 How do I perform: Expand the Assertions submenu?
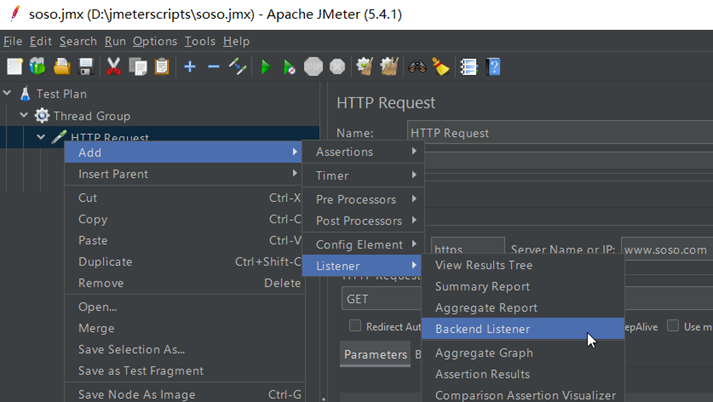pyautogui.click(x=363, y=152)
